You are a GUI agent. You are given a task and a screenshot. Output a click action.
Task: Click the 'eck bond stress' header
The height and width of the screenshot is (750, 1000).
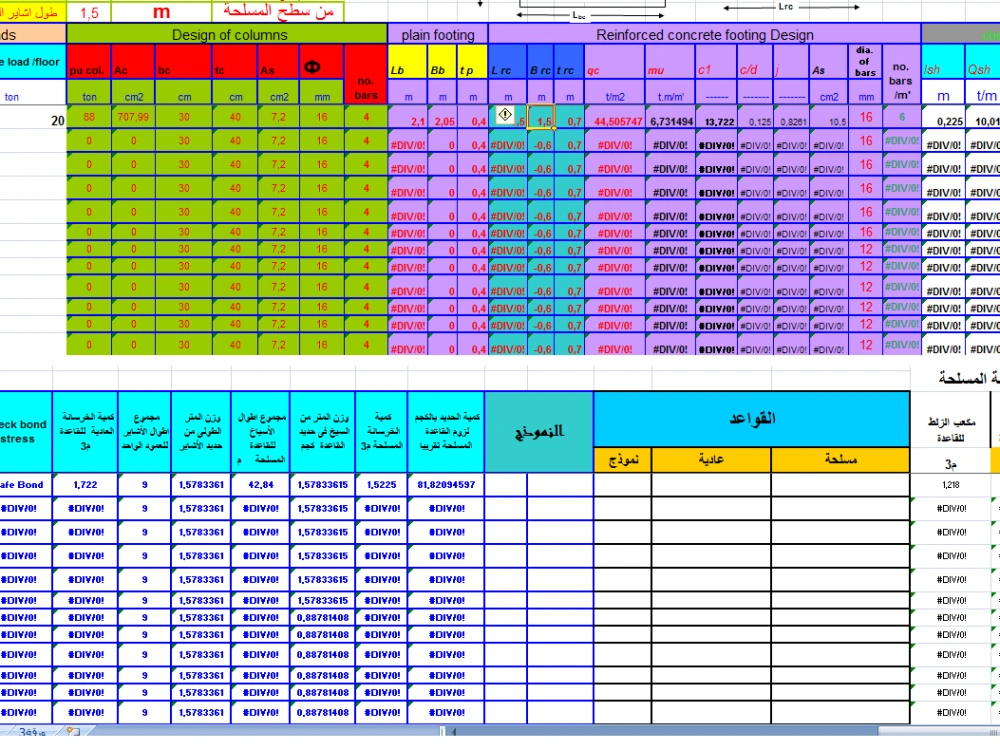click(26, 432)
